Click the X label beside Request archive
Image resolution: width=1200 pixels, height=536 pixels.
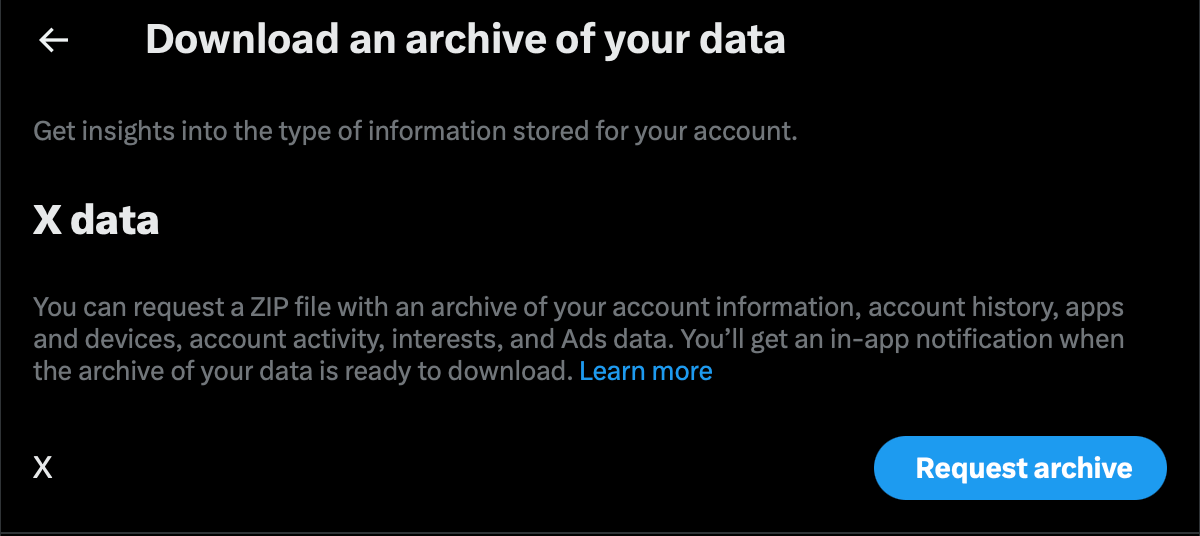[x=43, y=467]
